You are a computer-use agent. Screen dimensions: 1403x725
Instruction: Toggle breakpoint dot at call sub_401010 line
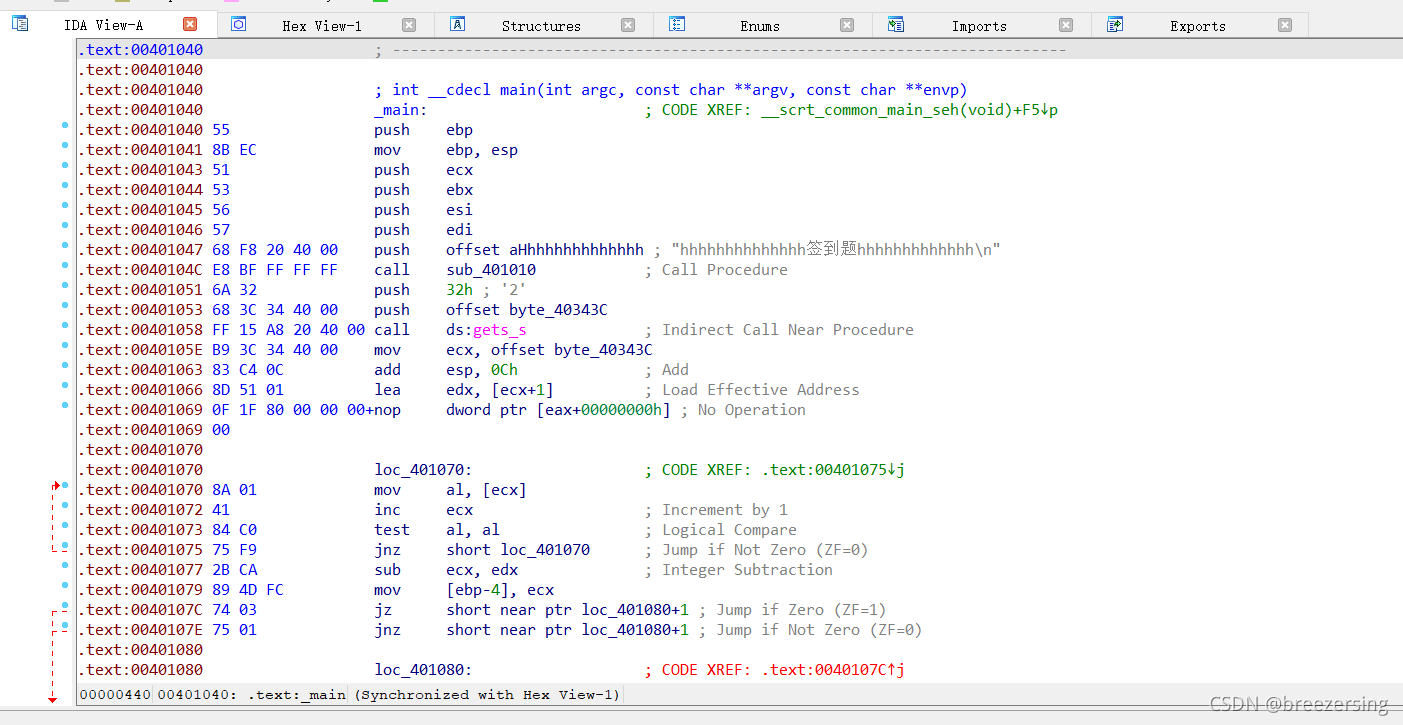click(65, 266)
